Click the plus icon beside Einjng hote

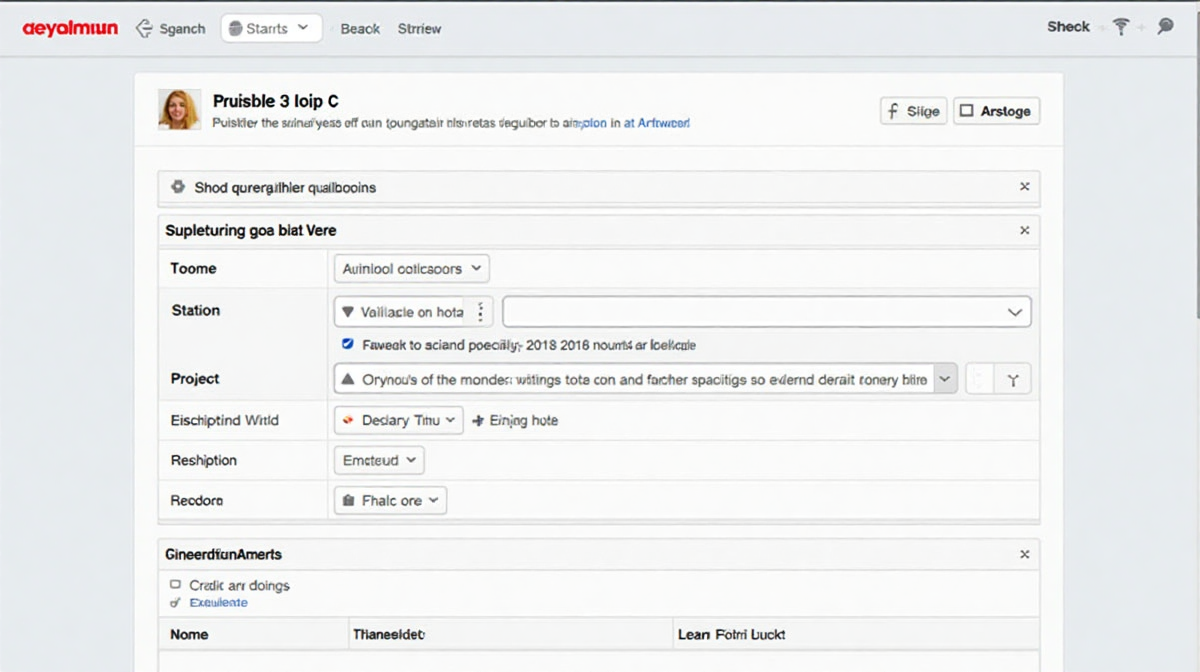pos(477,421)
